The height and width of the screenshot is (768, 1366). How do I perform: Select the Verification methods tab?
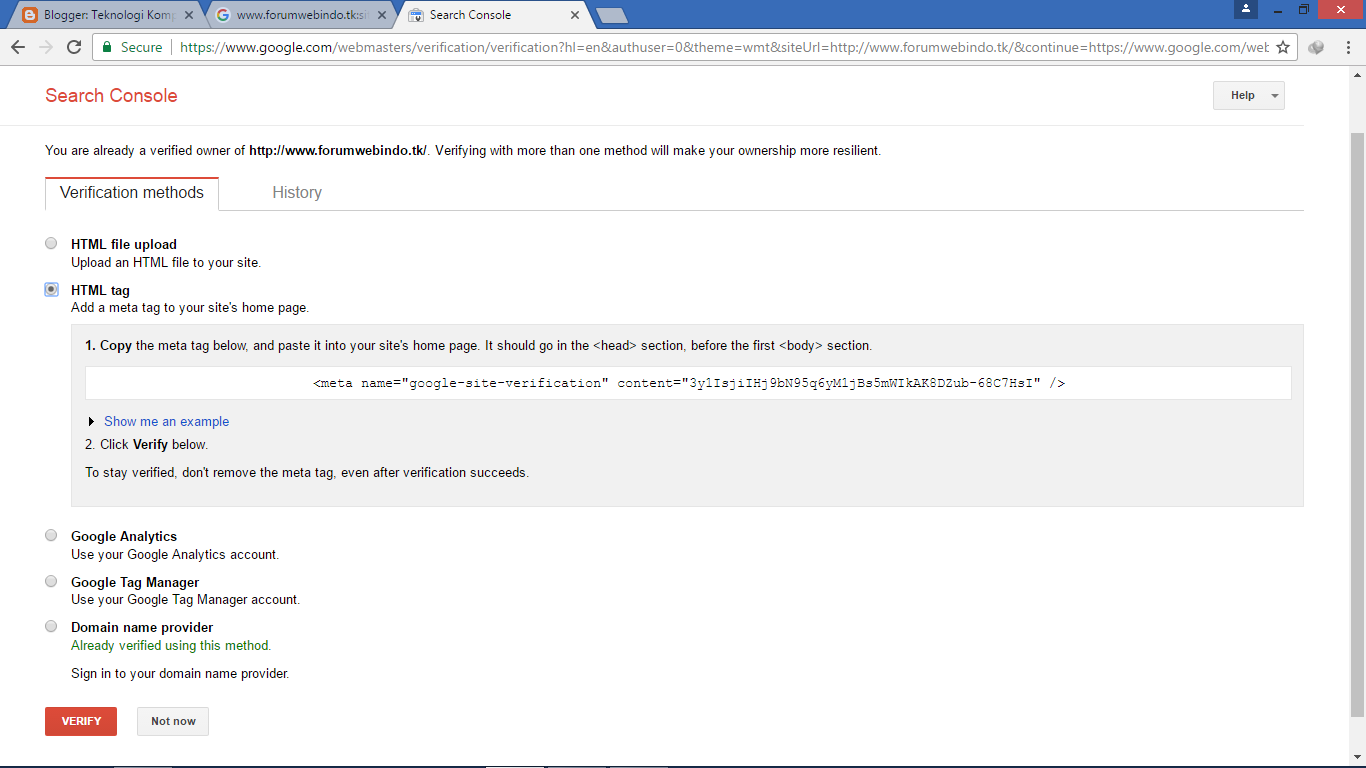132,193
